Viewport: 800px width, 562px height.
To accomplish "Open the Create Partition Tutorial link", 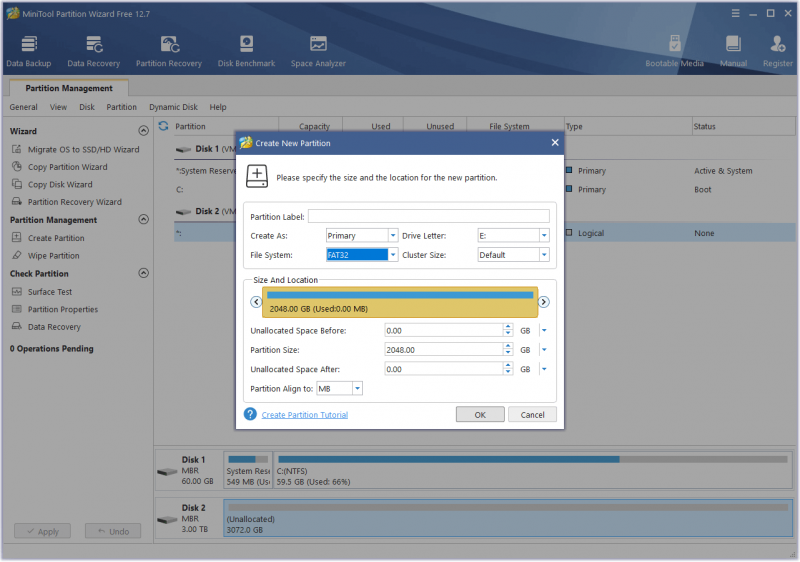I will pyautogui.click(x=305, y=415).
